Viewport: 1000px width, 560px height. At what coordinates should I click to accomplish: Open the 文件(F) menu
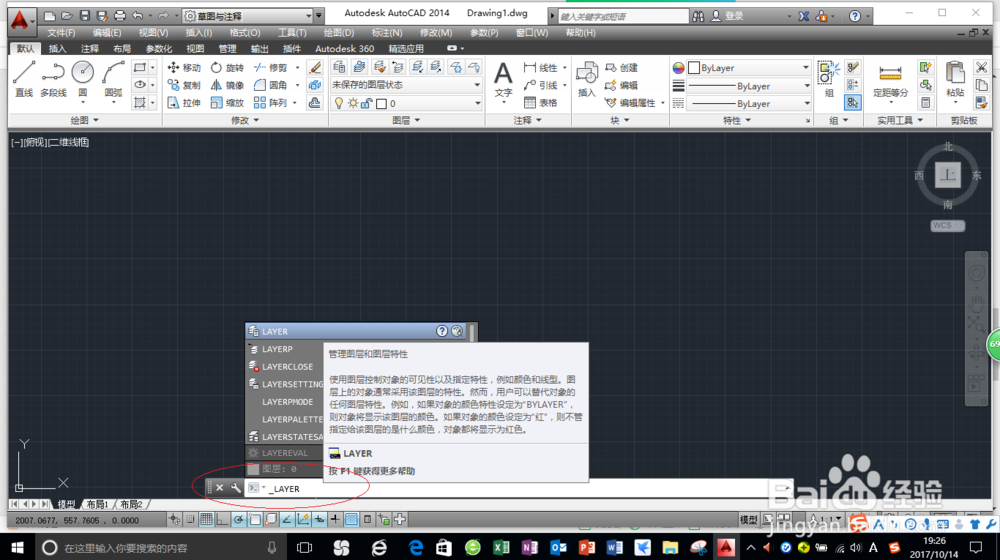point(61,33)
